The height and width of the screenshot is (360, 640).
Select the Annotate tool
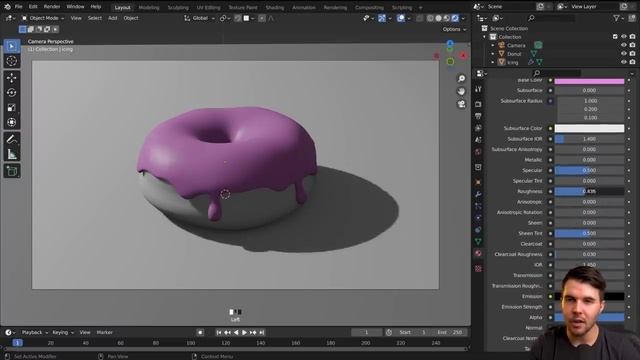[12, 139]
